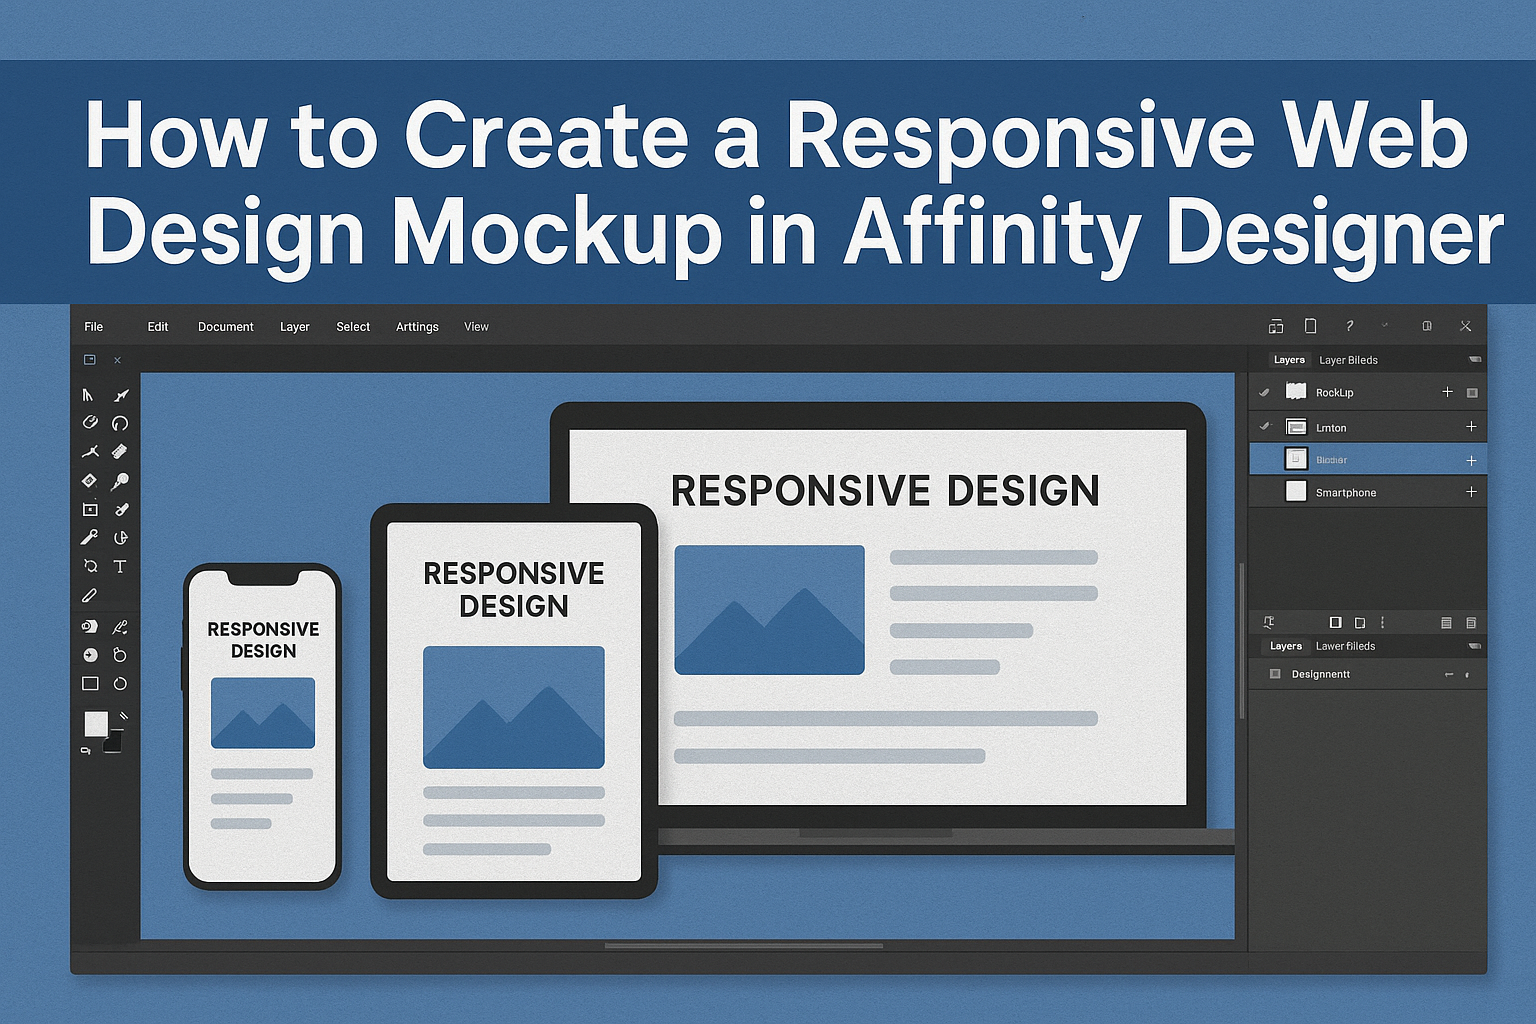Close the toolbox with the small x
1536x1024 pixels.
(117, 360)
